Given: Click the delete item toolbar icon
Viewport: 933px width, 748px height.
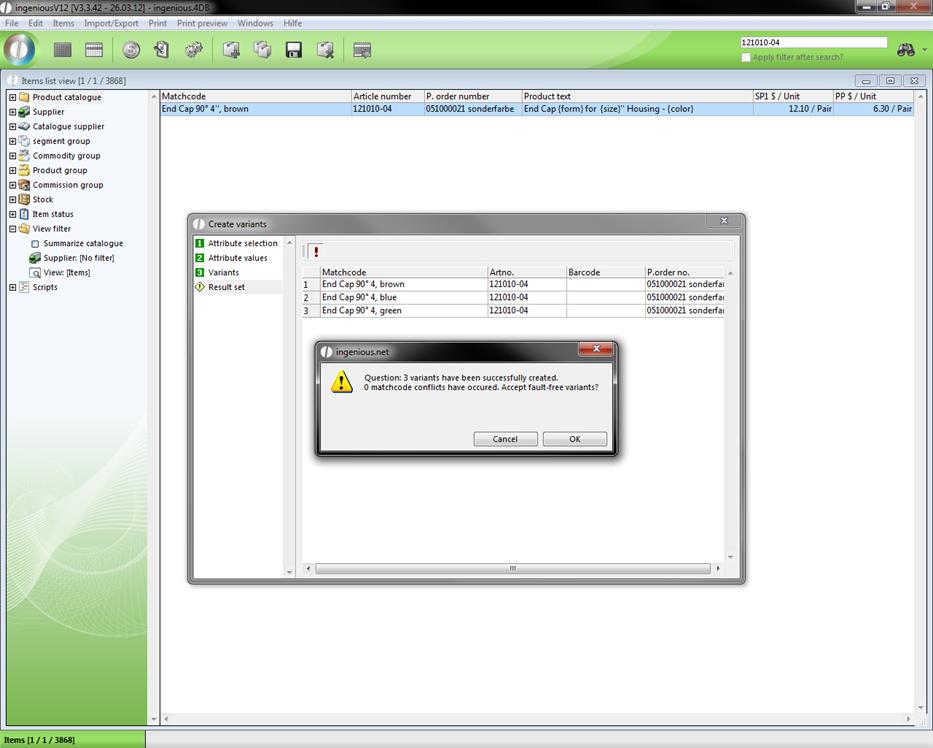Looking at the screenshot, I should (325, 50).
